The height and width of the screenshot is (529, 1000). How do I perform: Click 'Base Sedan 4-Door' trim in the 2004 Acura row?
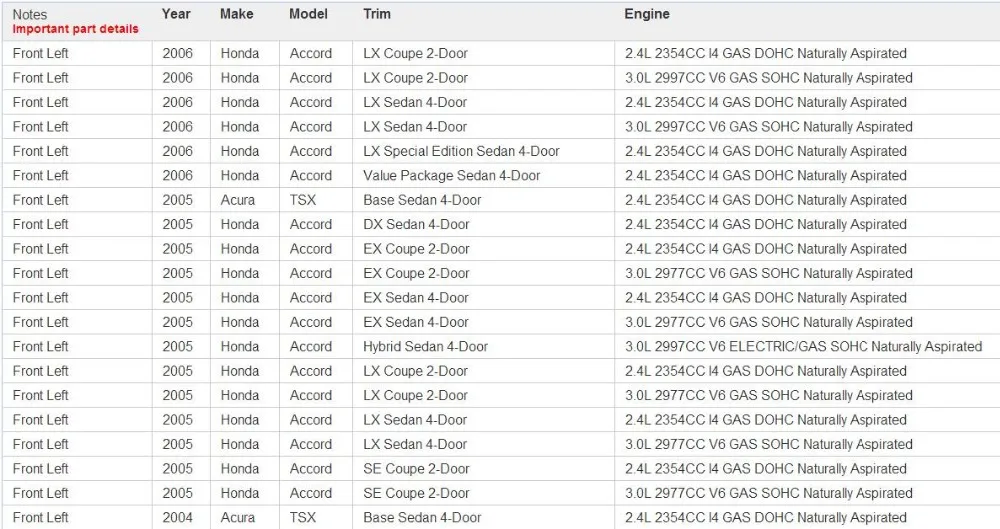point(422,518)
